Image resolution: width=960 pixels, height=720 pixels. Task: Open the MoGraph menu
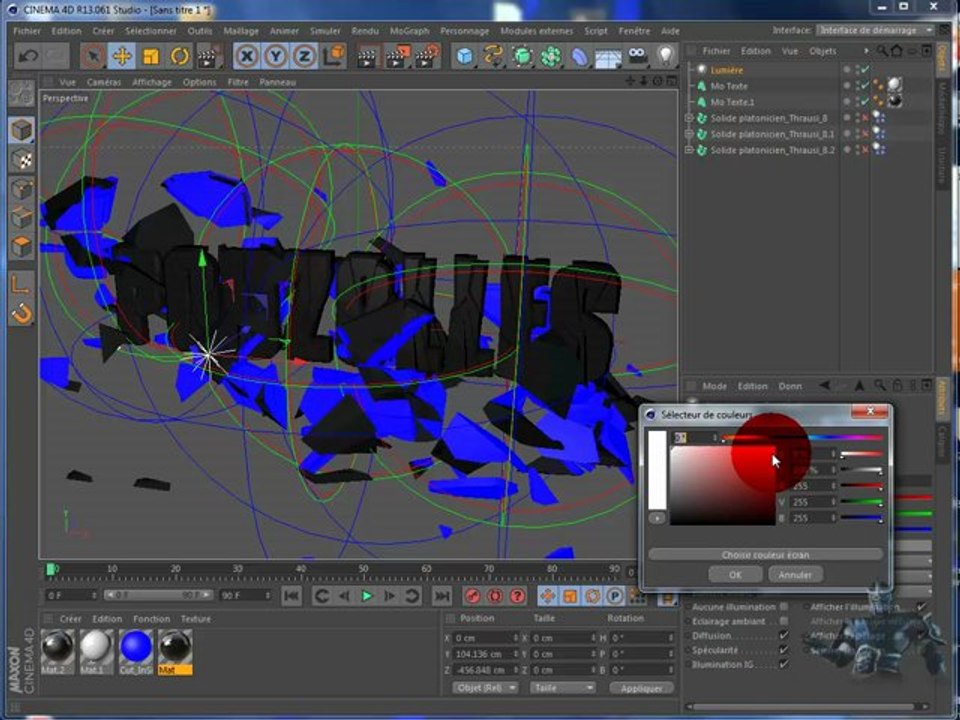[410, 31]
